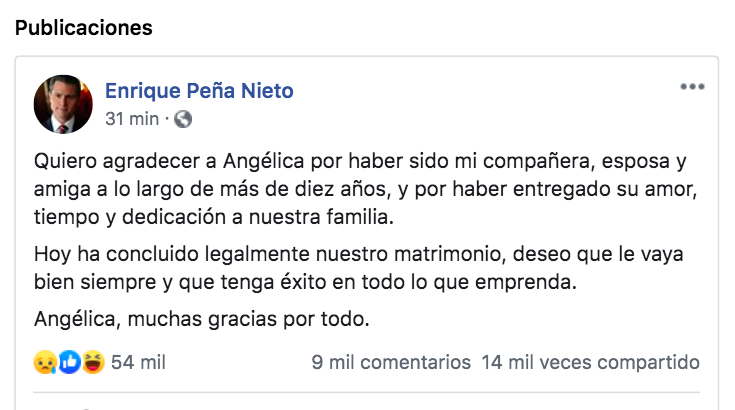Click the blue Like thumbs-up reaction icon
The height and width of the screenshot is (410, 735).
69,362
